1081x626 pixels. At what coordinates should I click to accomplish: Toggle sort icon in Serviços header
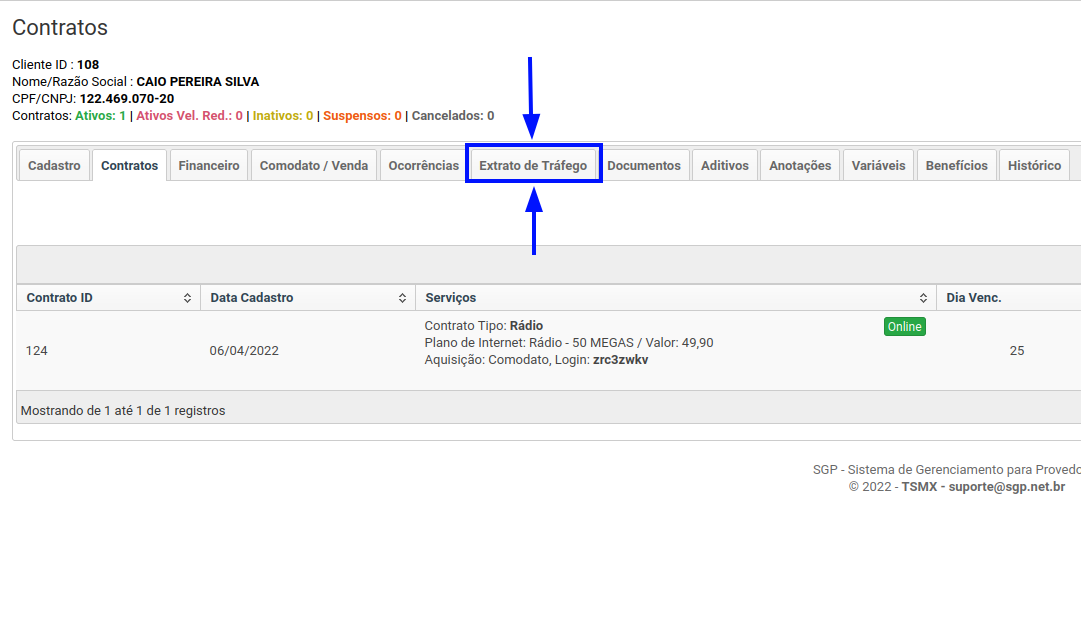(x=923, y=298)
